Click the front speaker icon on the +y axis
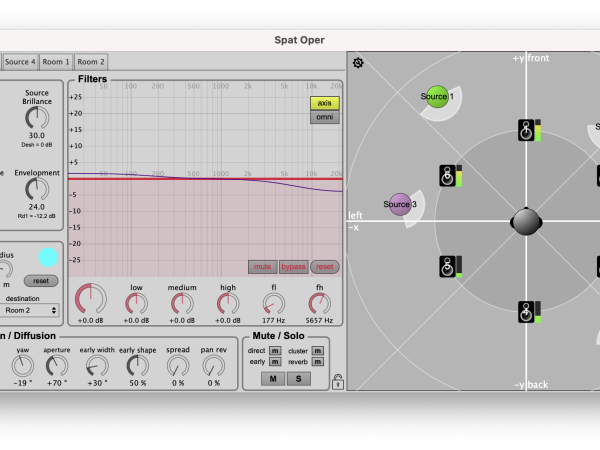 coord(525,130)
